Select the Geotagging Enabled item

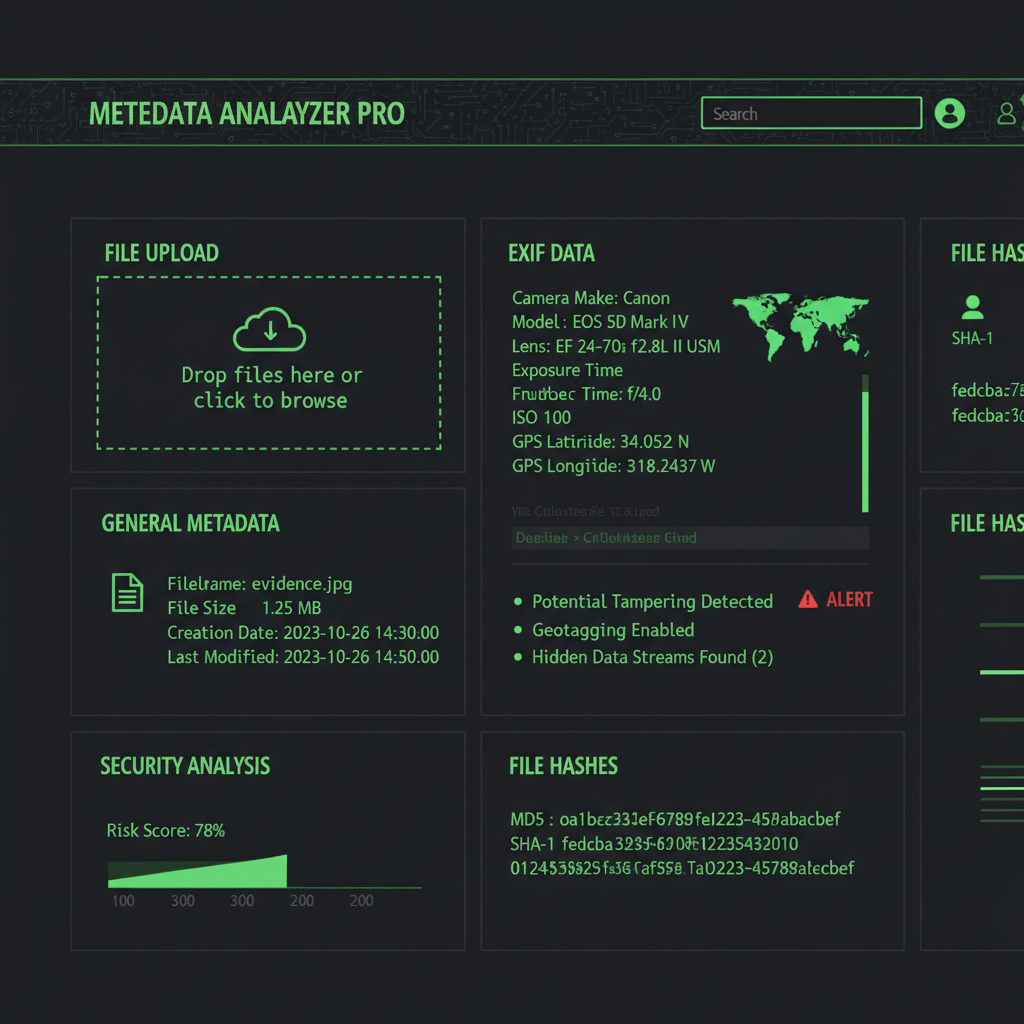[612, 630]
